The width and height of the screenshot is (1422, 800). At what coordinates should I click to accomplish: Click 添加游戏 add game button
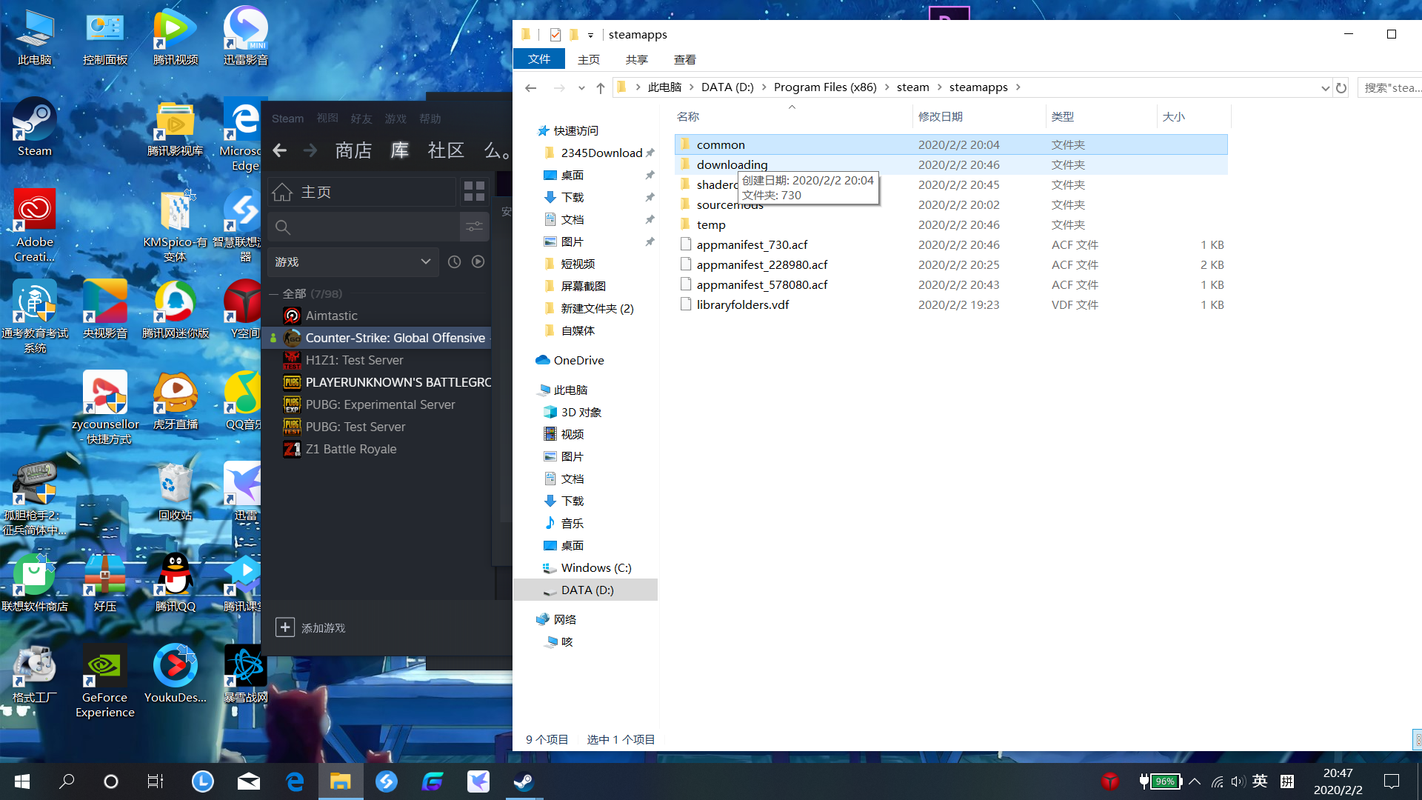(311, 628)
